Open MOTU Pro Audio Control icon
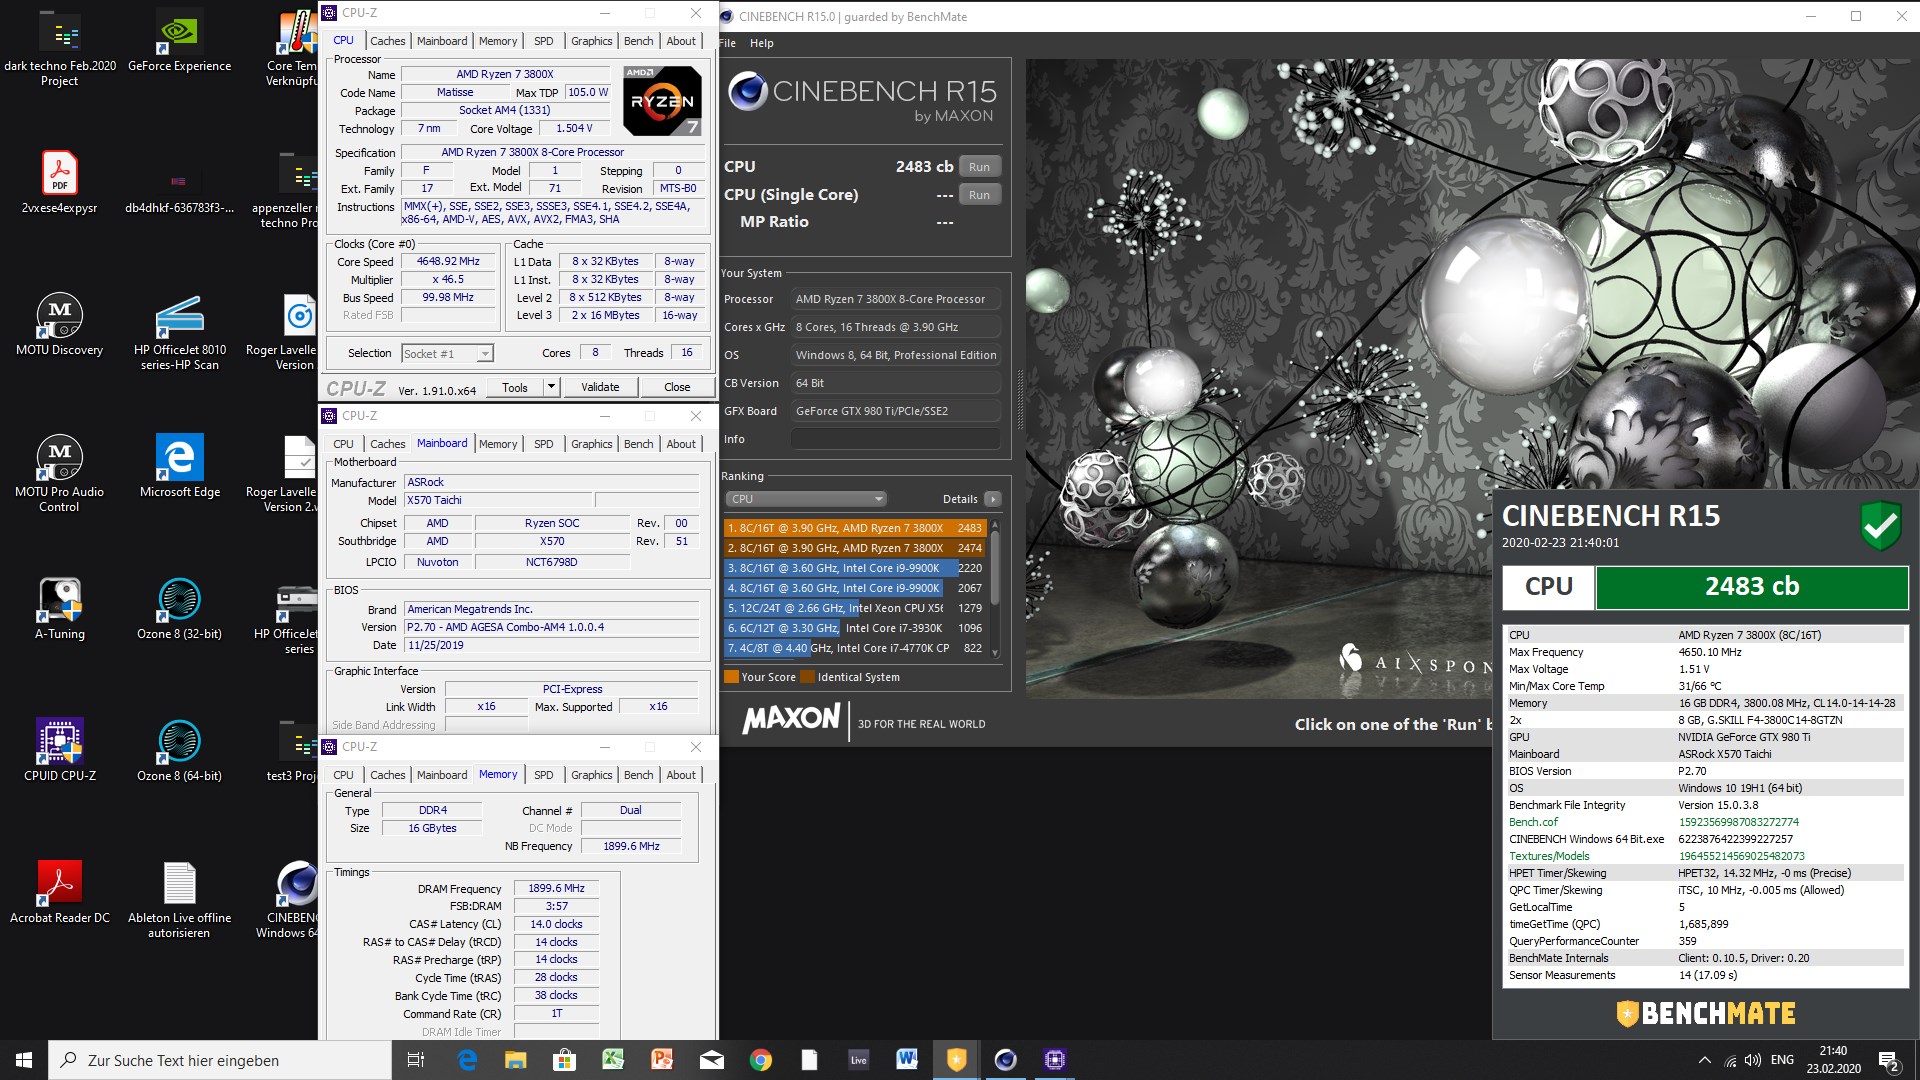The width and height of the screenshot is (1920, 1080). point(60,474)
